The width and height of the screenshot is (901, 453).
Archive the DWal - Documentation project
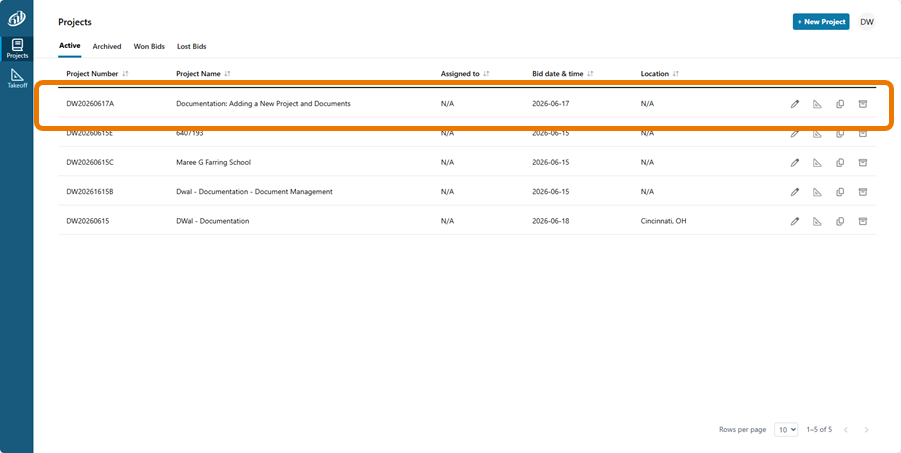coord(863,221)
